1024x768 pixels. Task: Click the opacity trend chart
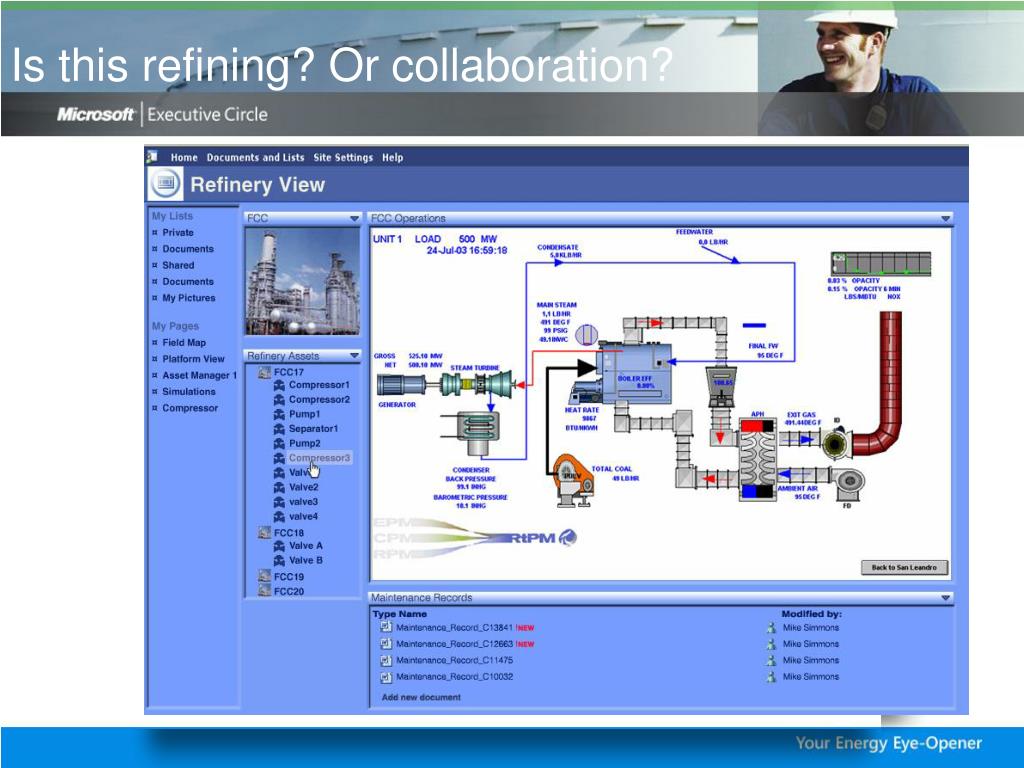881,264
